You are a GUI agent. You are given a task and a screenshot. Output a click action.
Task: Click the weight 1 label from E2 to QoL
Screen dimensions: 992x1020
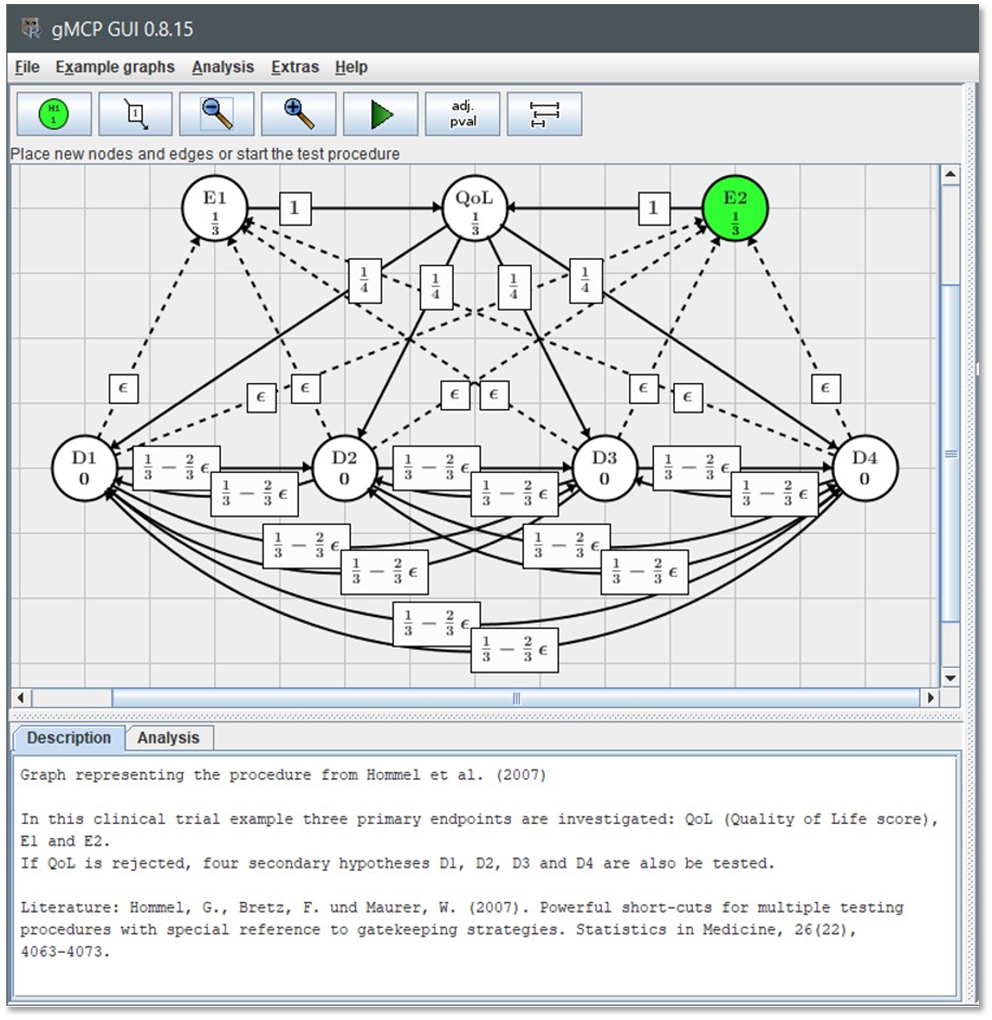coord(654,209)
